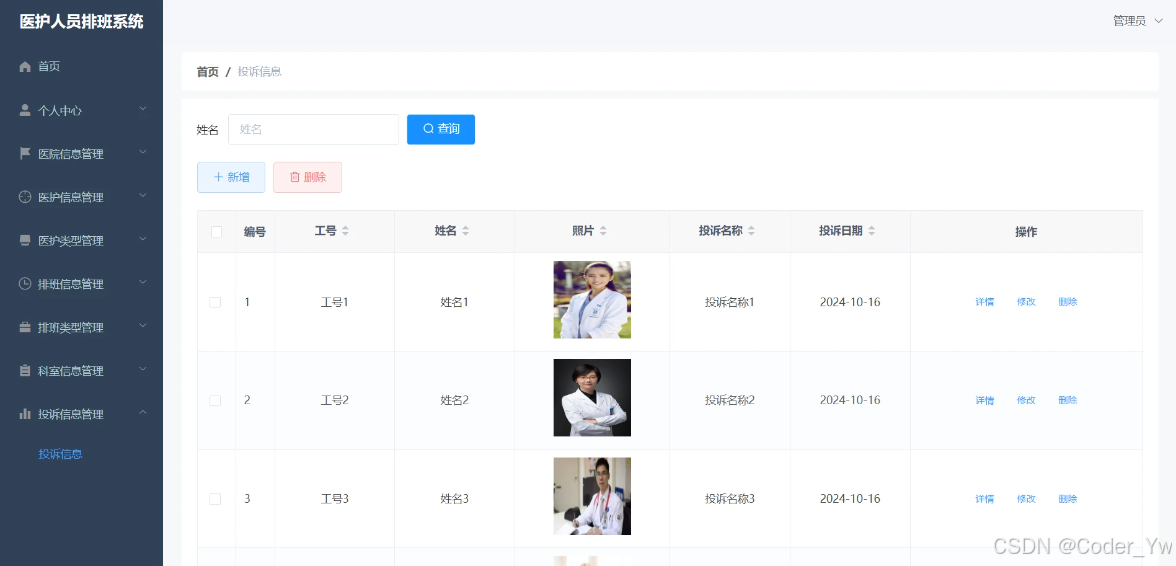Click 修改 for row 姓名3

(x=1026, y=499)
